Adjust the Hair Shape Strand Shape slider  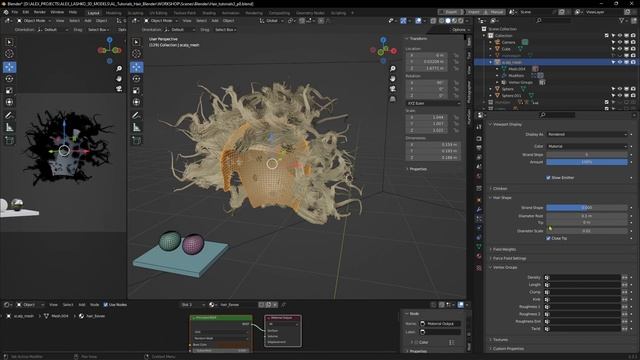click(587, 208)
